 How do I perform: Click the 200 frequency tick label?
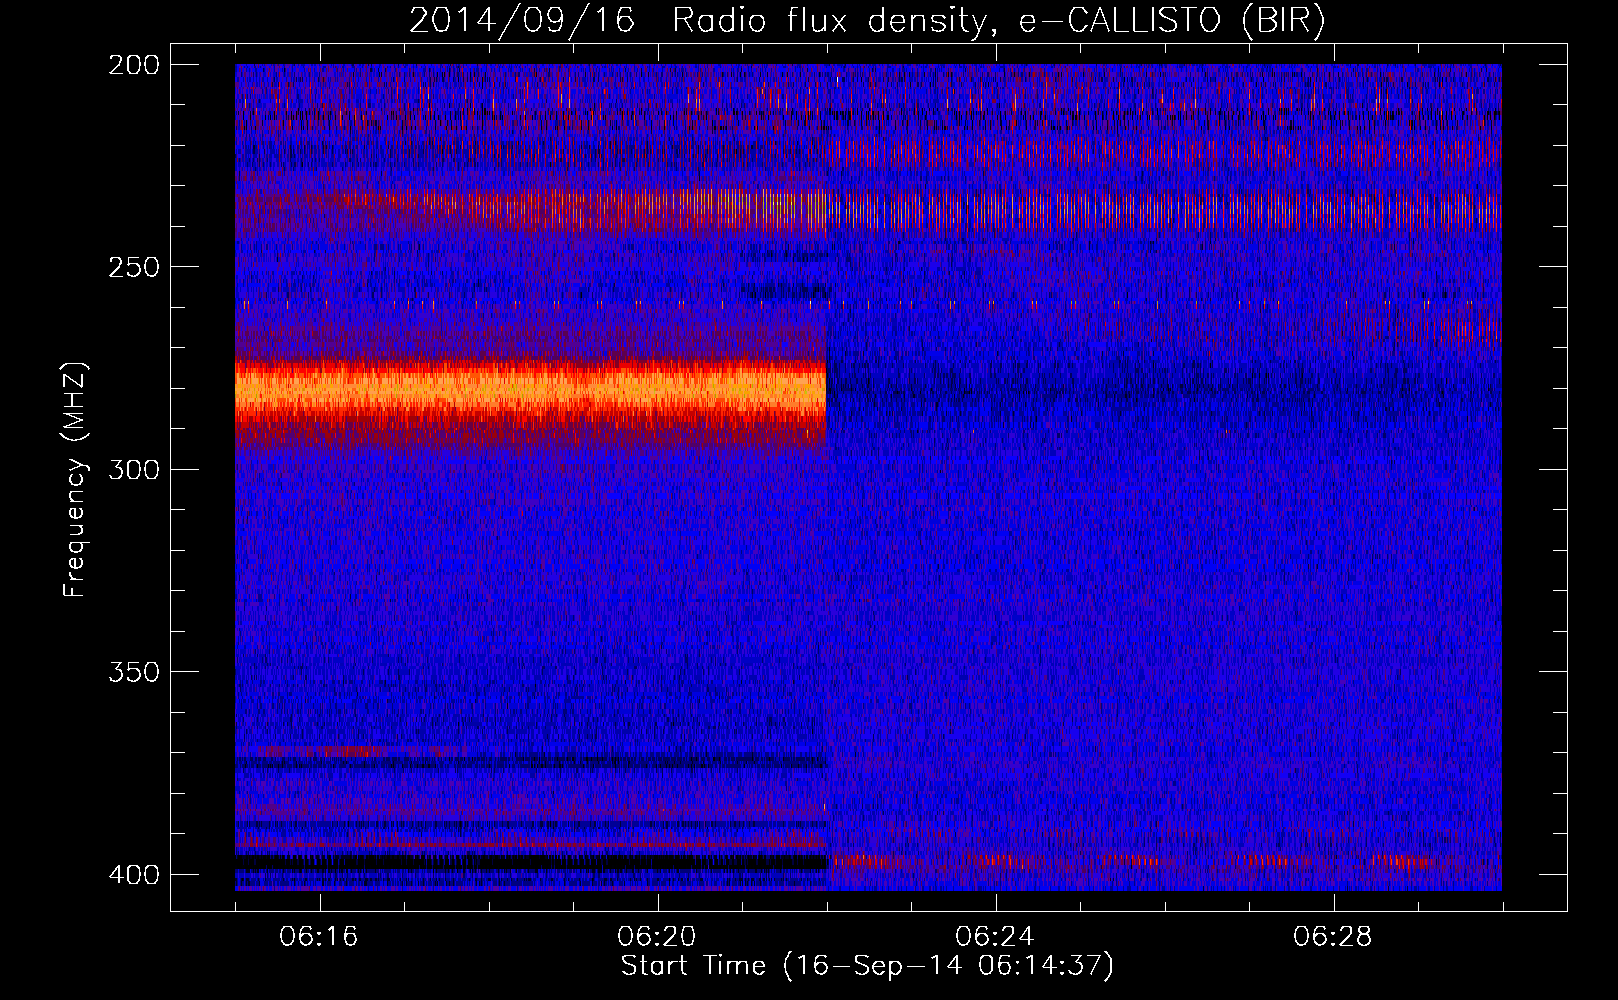133,65
